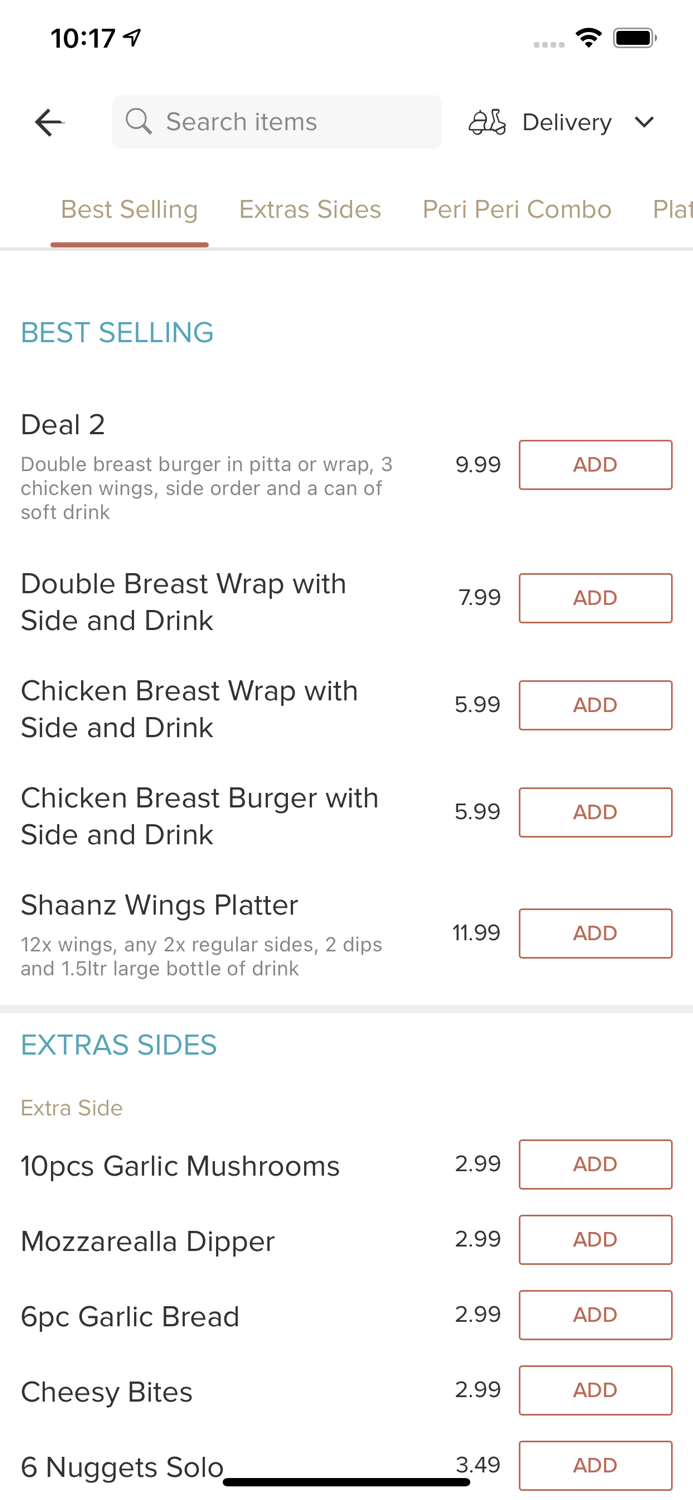Expand the chevron beside Delivery
Image resolution: width=693 pixels, height=1500 pixels.
click(x=645, y=122)
